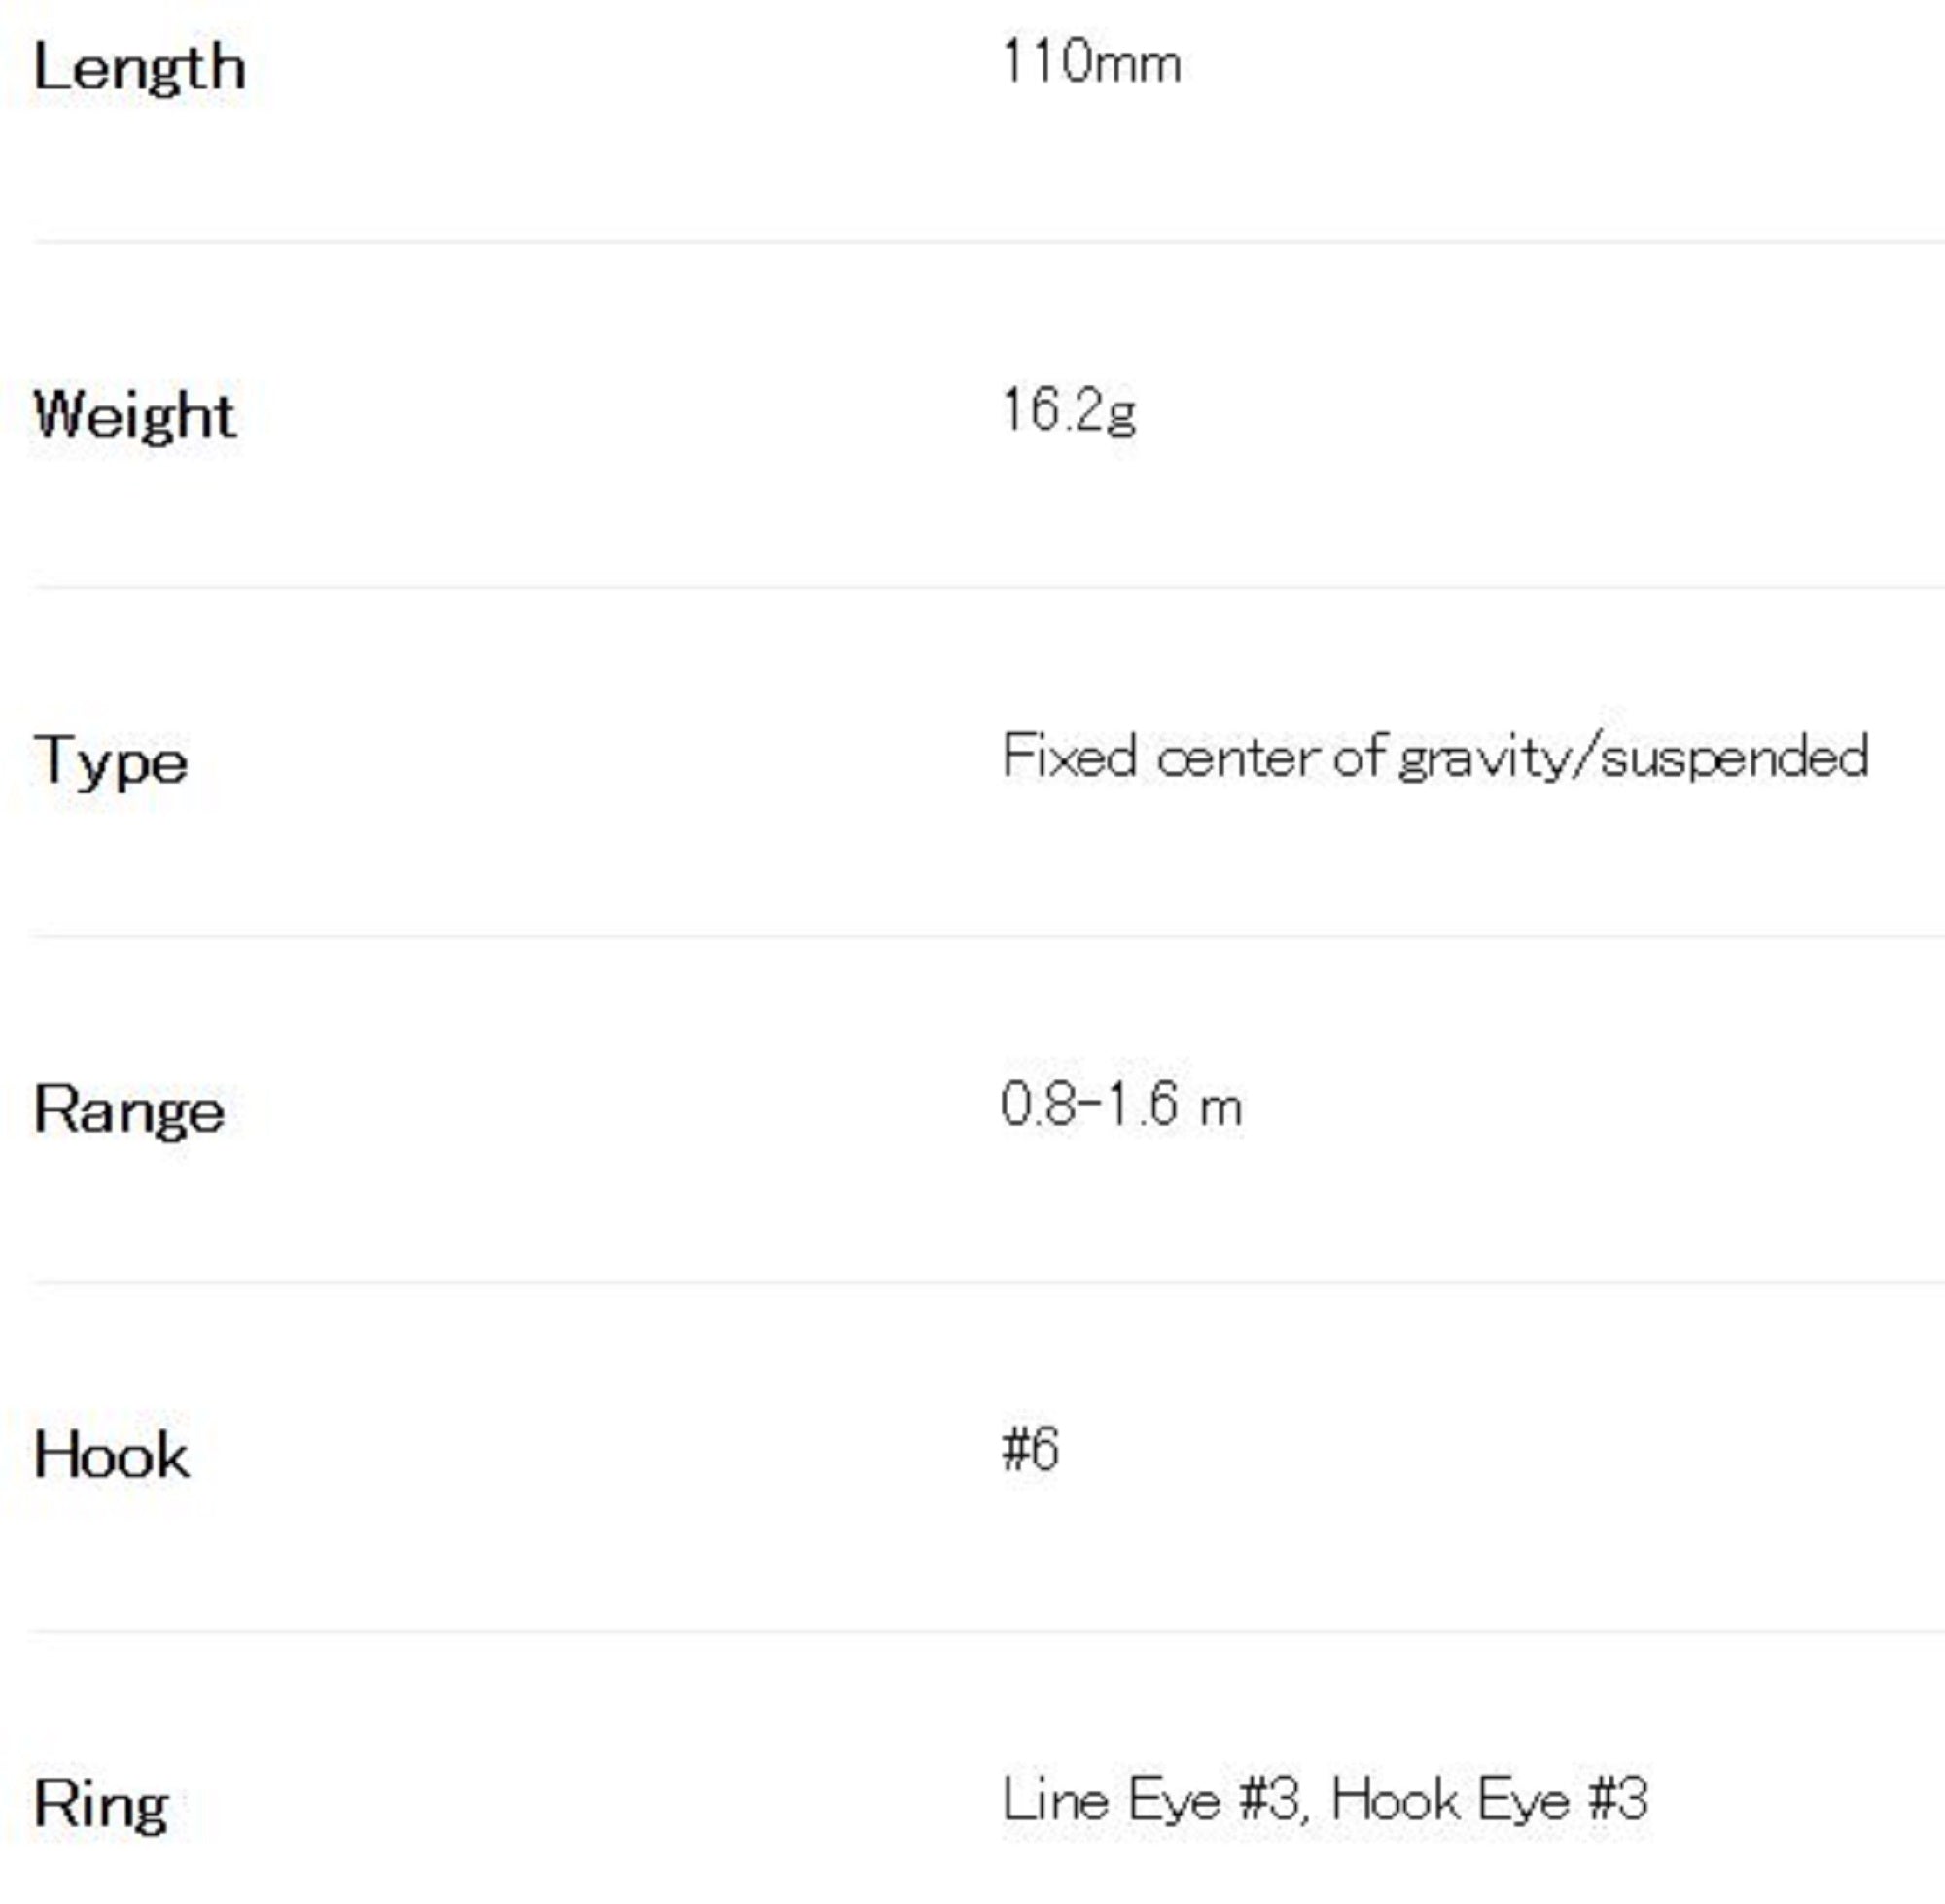The image size is (1945, 1904).
Task: Click the Type row label
Action: click(x=110, y=762)
